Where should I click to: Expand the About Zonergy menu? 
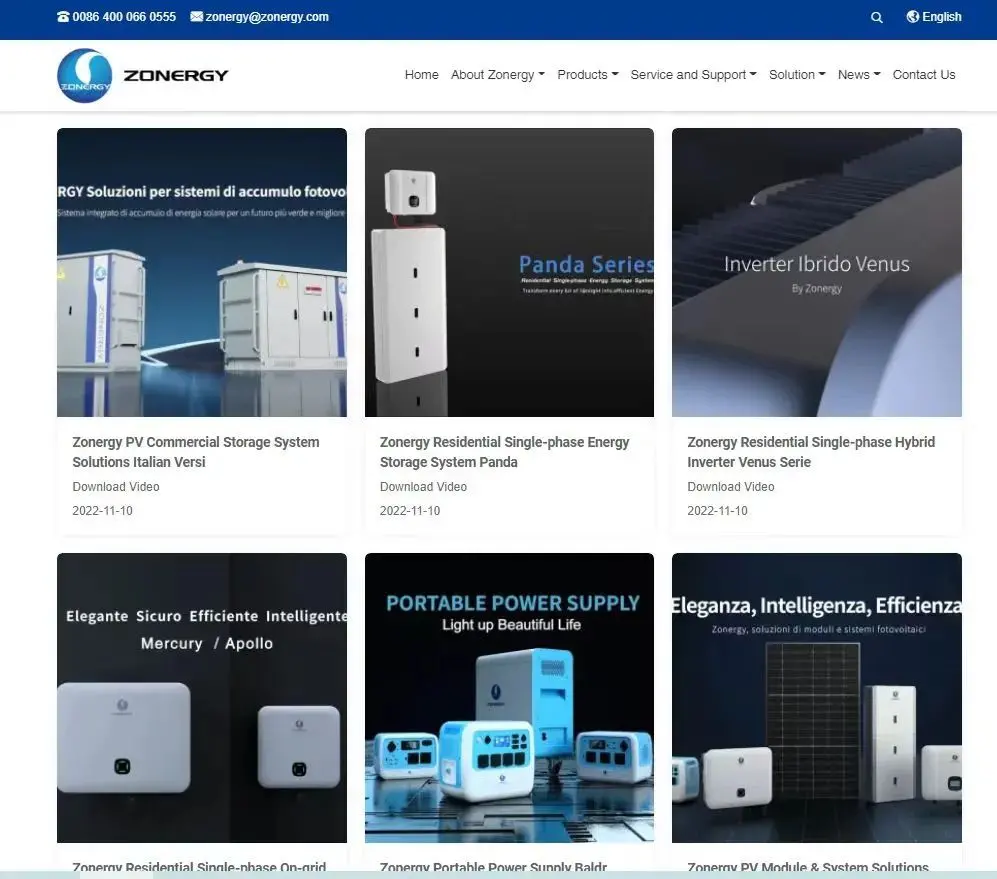pyautogui.click(x=498, y=74)
